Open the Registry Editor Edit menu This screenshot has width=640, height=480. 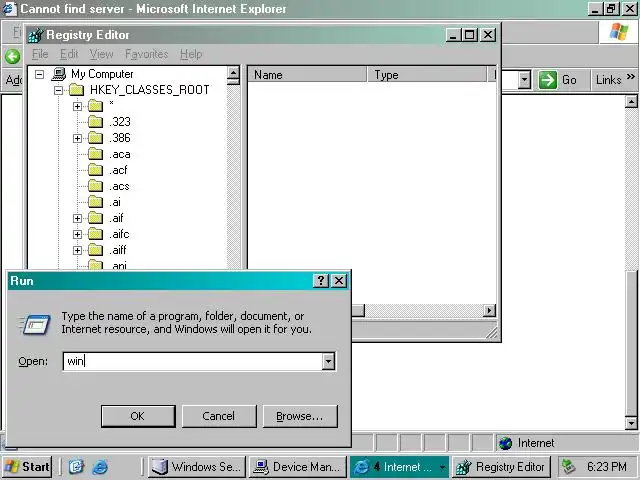tap(69, 54)
